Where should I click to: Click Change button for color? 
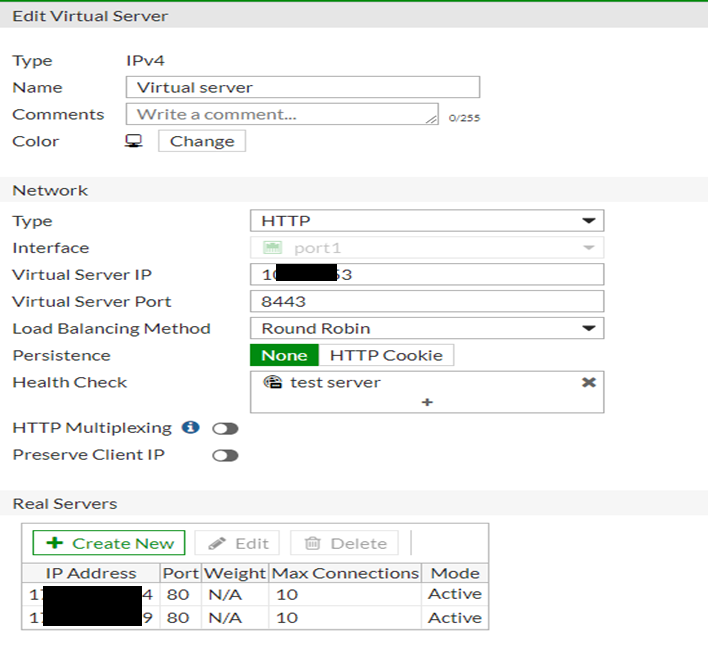coord(202,141)
